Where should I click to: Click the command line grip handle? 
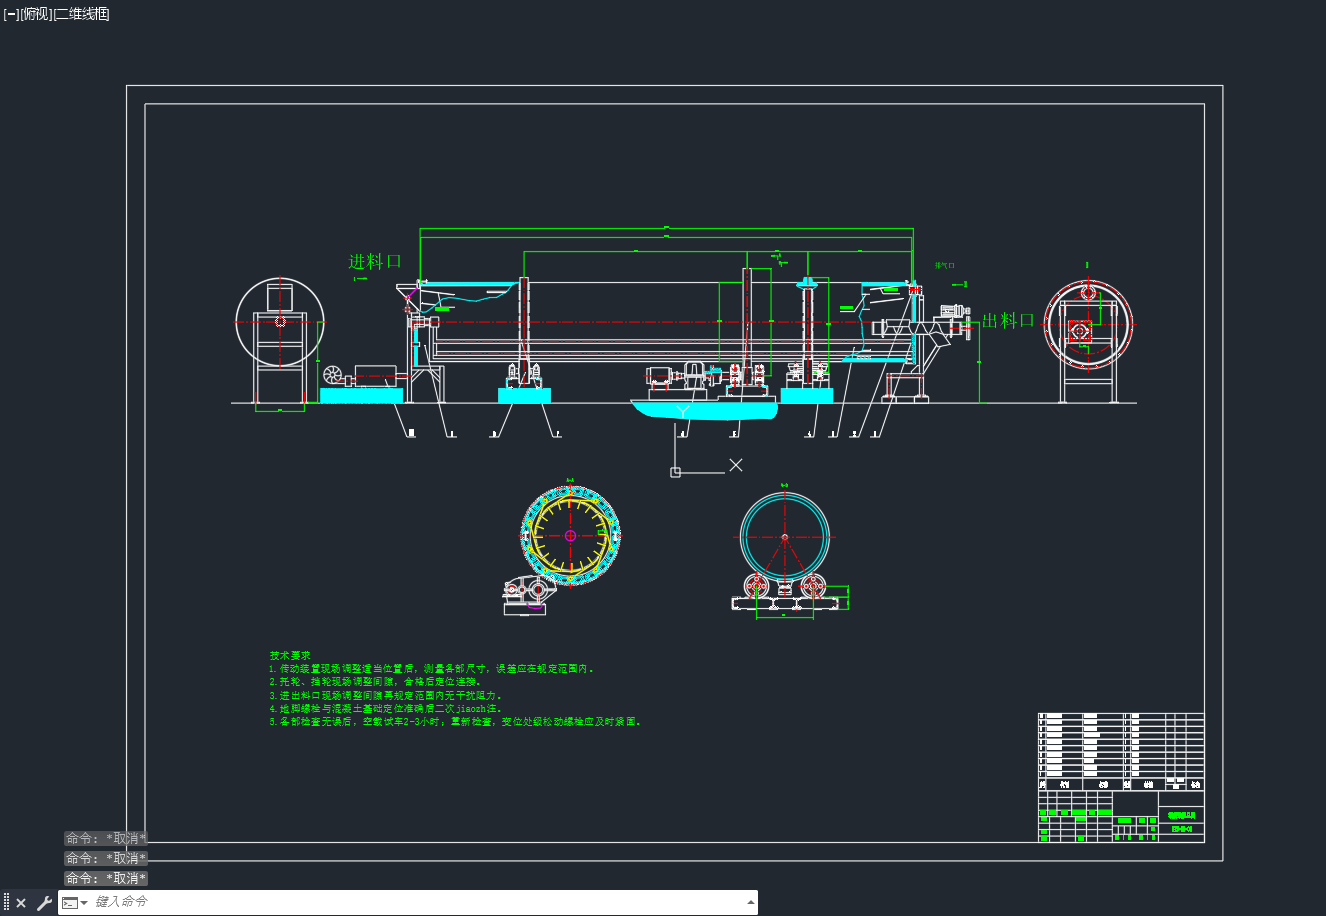coord(7,903)
